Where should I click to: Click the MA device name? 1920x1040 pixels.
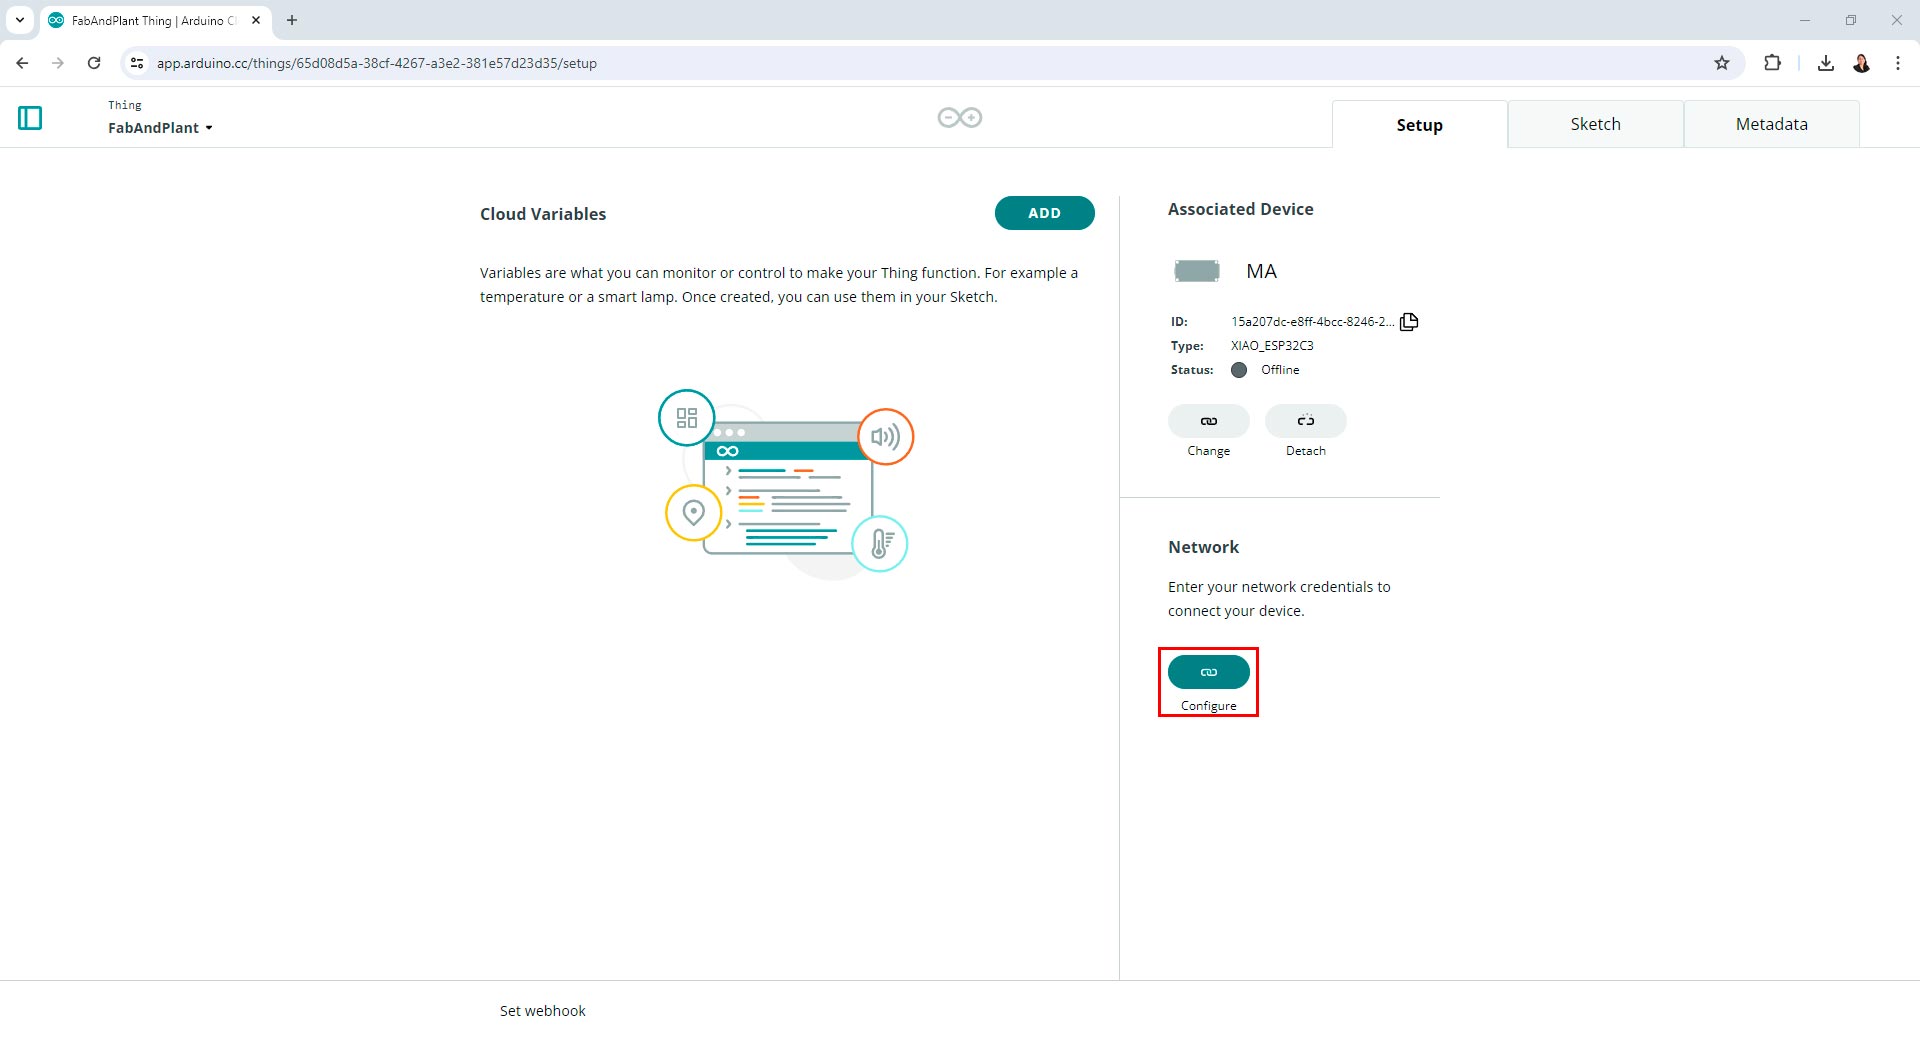coord(1261,271)
